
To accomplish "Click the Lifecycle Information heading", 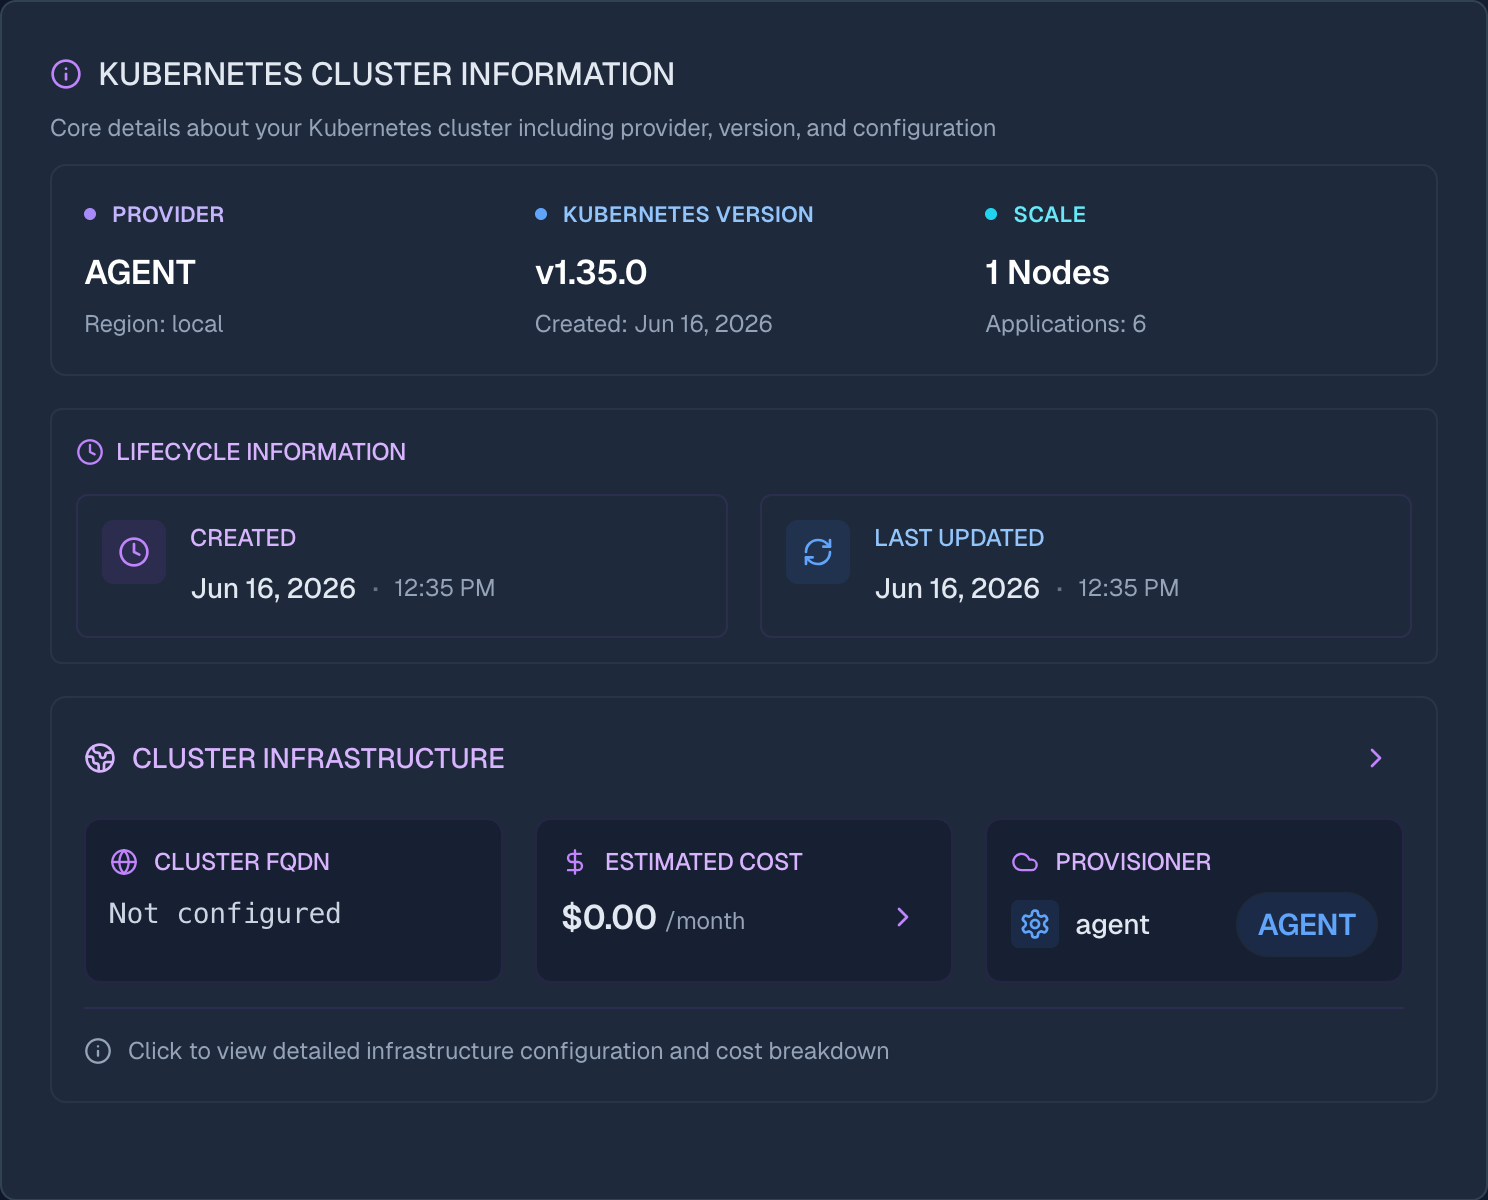I will [x=261, y=452].
